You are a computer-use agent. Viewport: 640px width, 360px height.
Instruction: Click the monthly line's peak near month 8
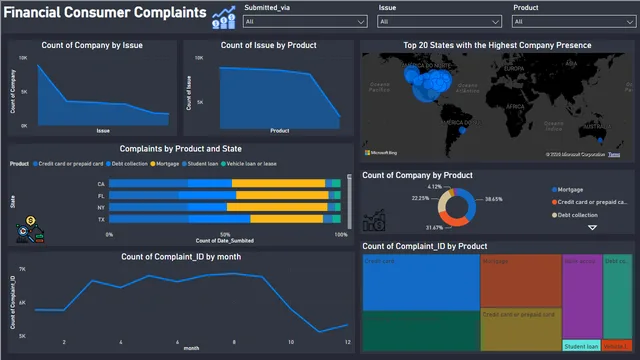233,273
